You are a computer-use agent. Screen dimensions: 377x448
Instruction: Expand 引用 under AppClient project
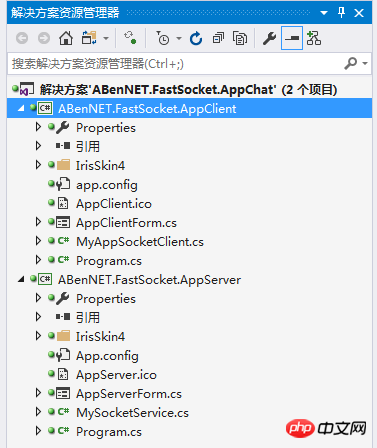coord(38,146)
